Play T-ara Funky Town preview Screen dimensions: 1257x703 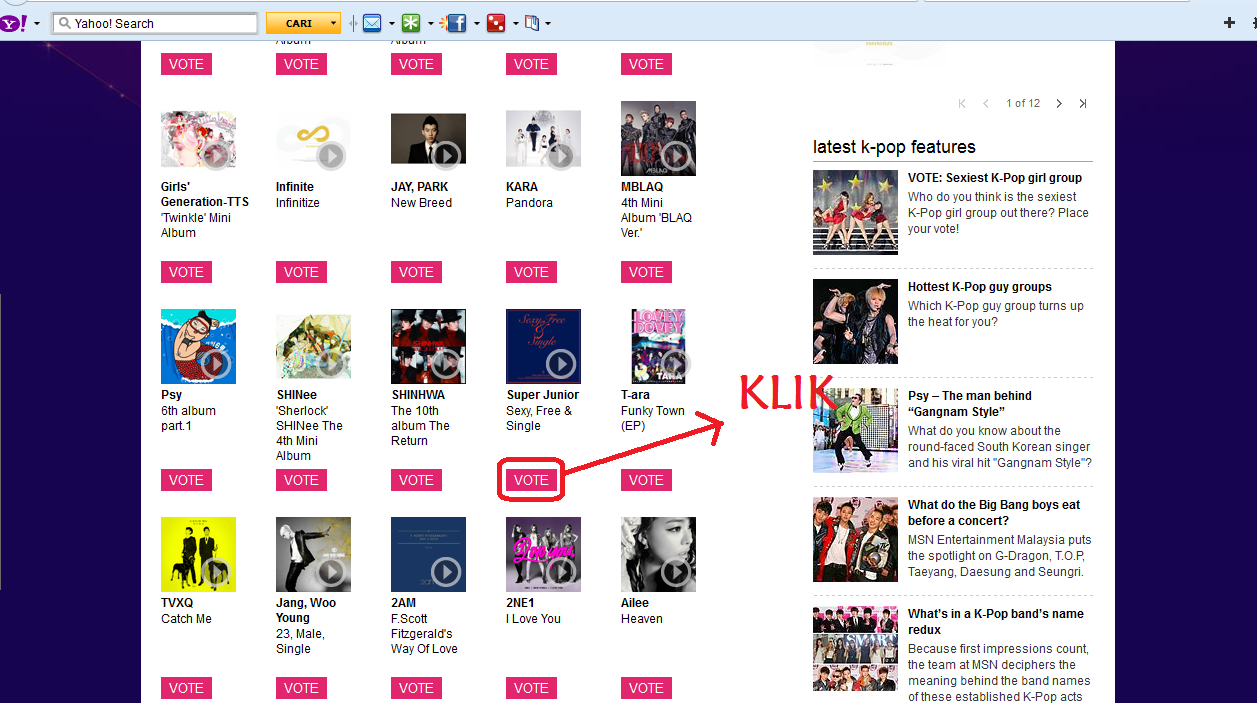tap(676, 364)
